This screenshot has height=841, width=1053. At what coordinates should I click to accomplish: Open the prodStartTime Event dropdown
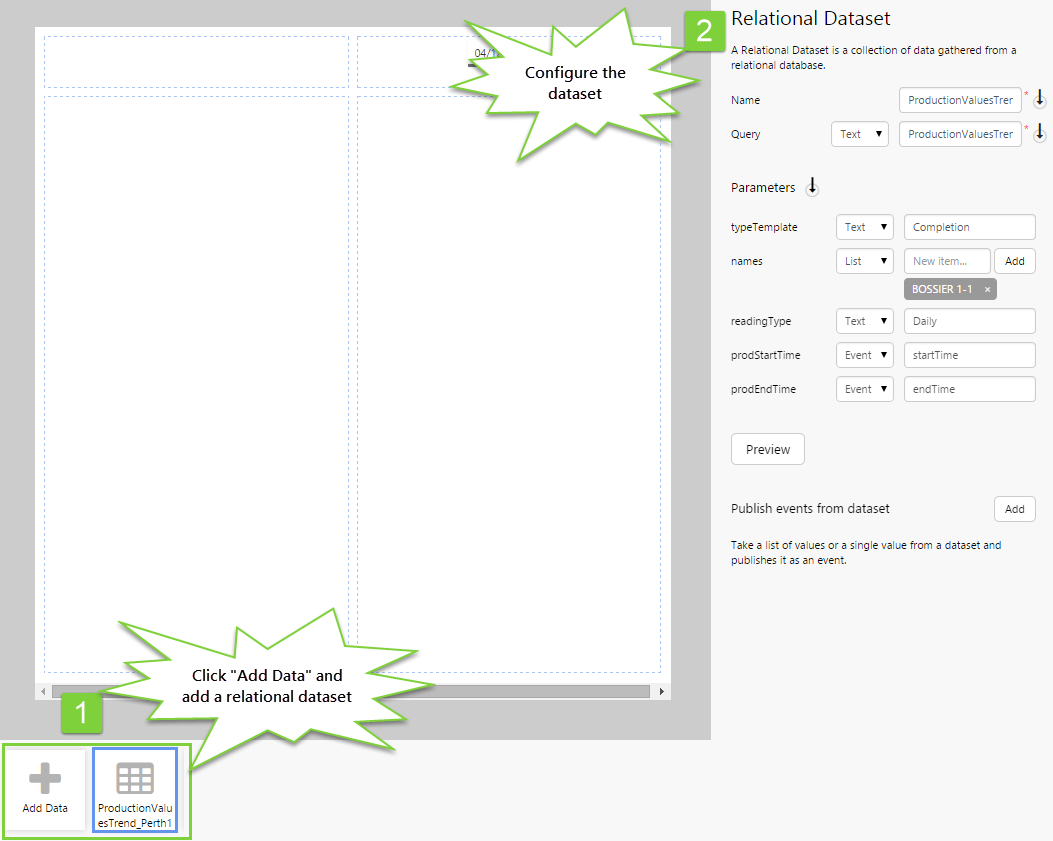[864, 355]
